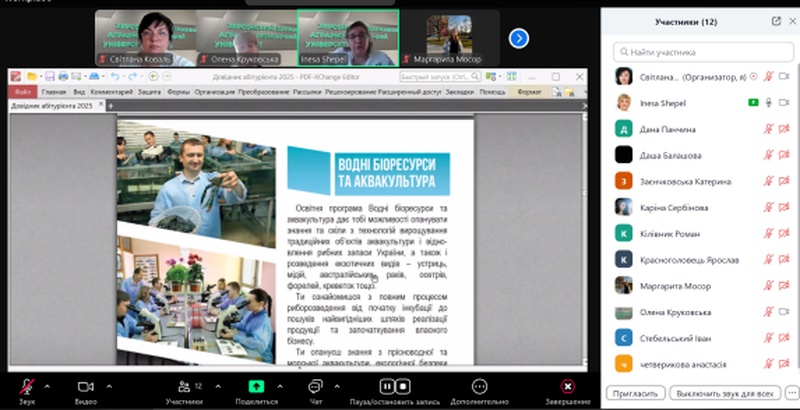Screen dimensions: 800x410
Task: Click the Save icon in PDF-XChange toolbar
Action: [49, 77]
